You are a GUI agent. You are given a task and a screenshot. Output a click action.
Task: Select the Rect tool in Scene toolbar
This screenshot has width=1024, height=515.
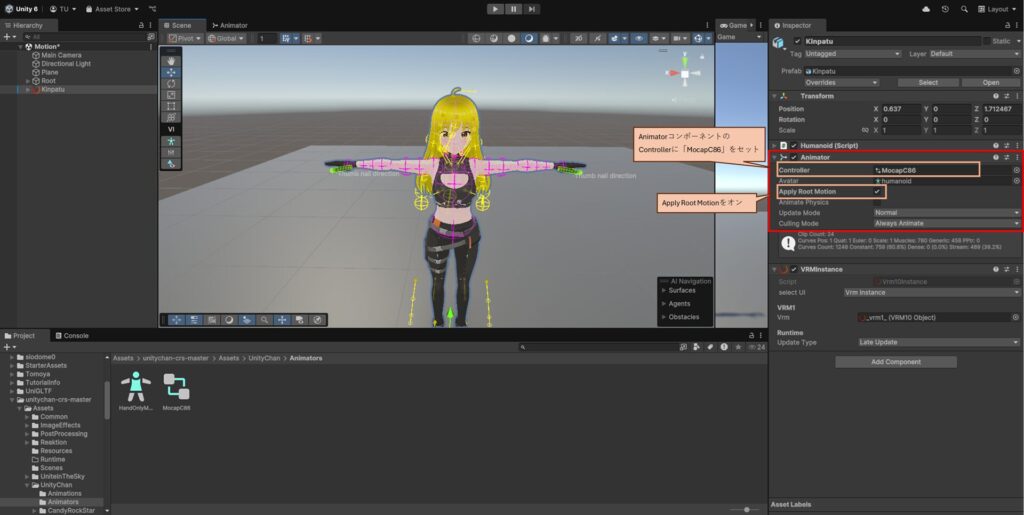tap(171, 106)
